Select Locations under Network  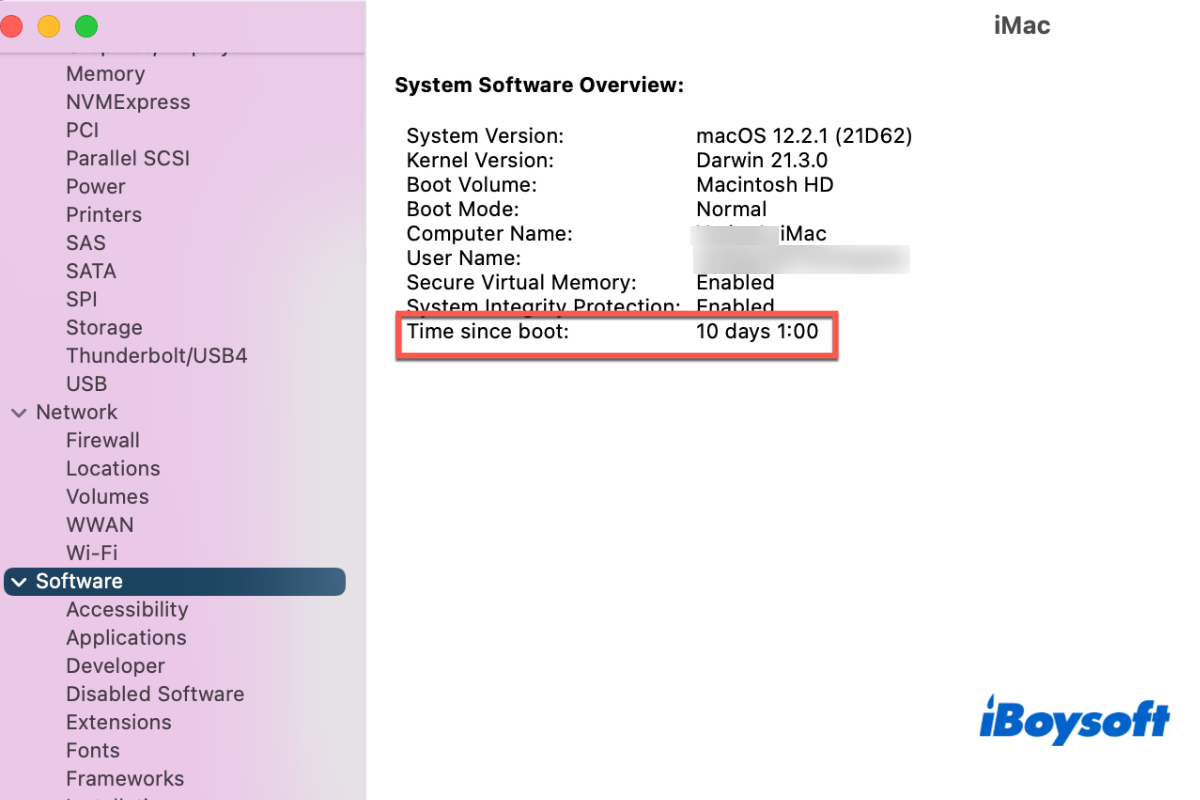click(x=113, y=468)
